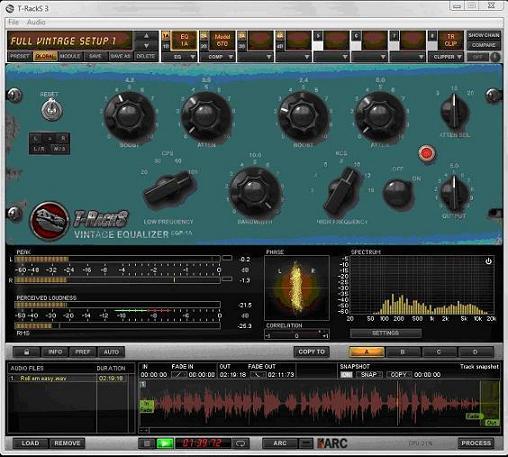Click the ATTEN SEL selector knob

click(454, 113)
